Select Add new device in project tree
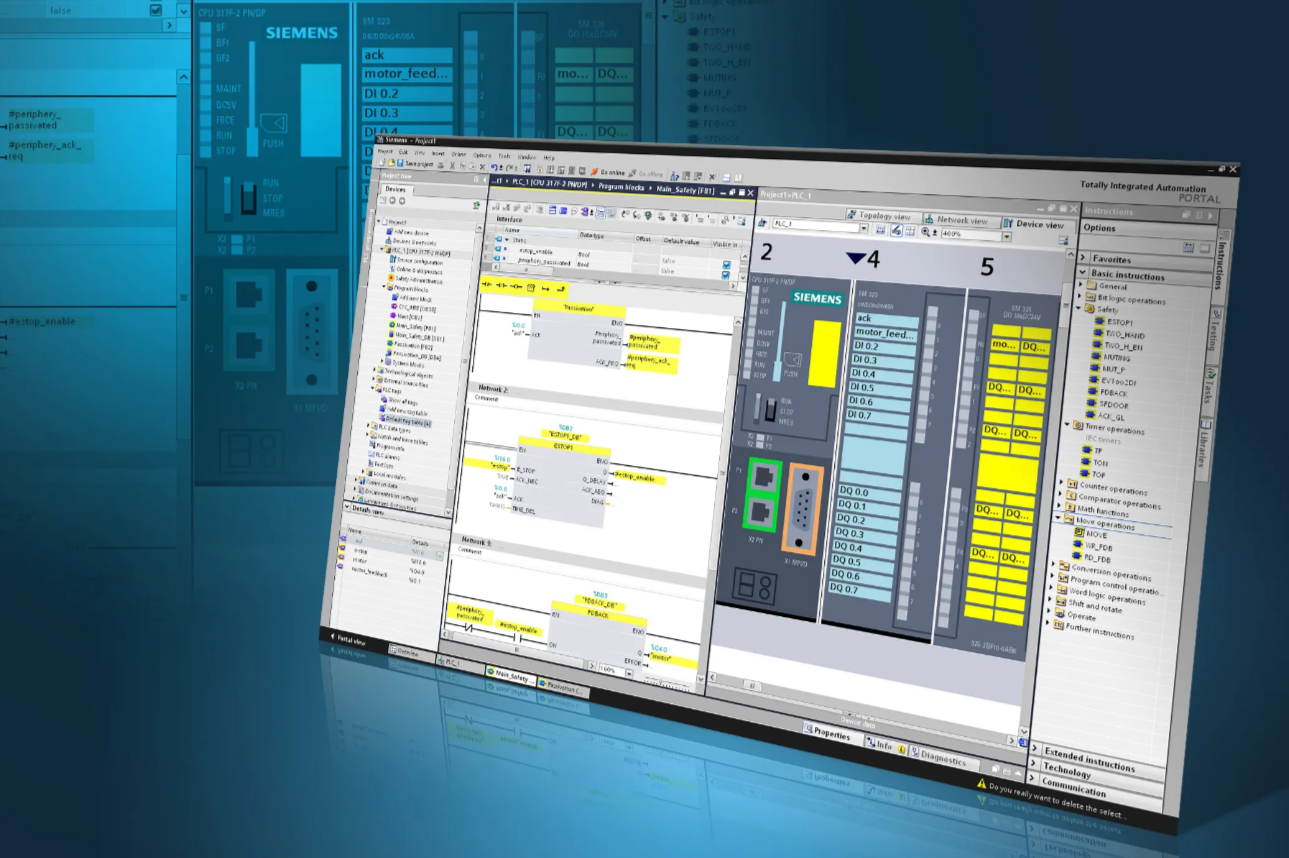Viewport: 1289px width, 858px height. (x=407, y=232)
